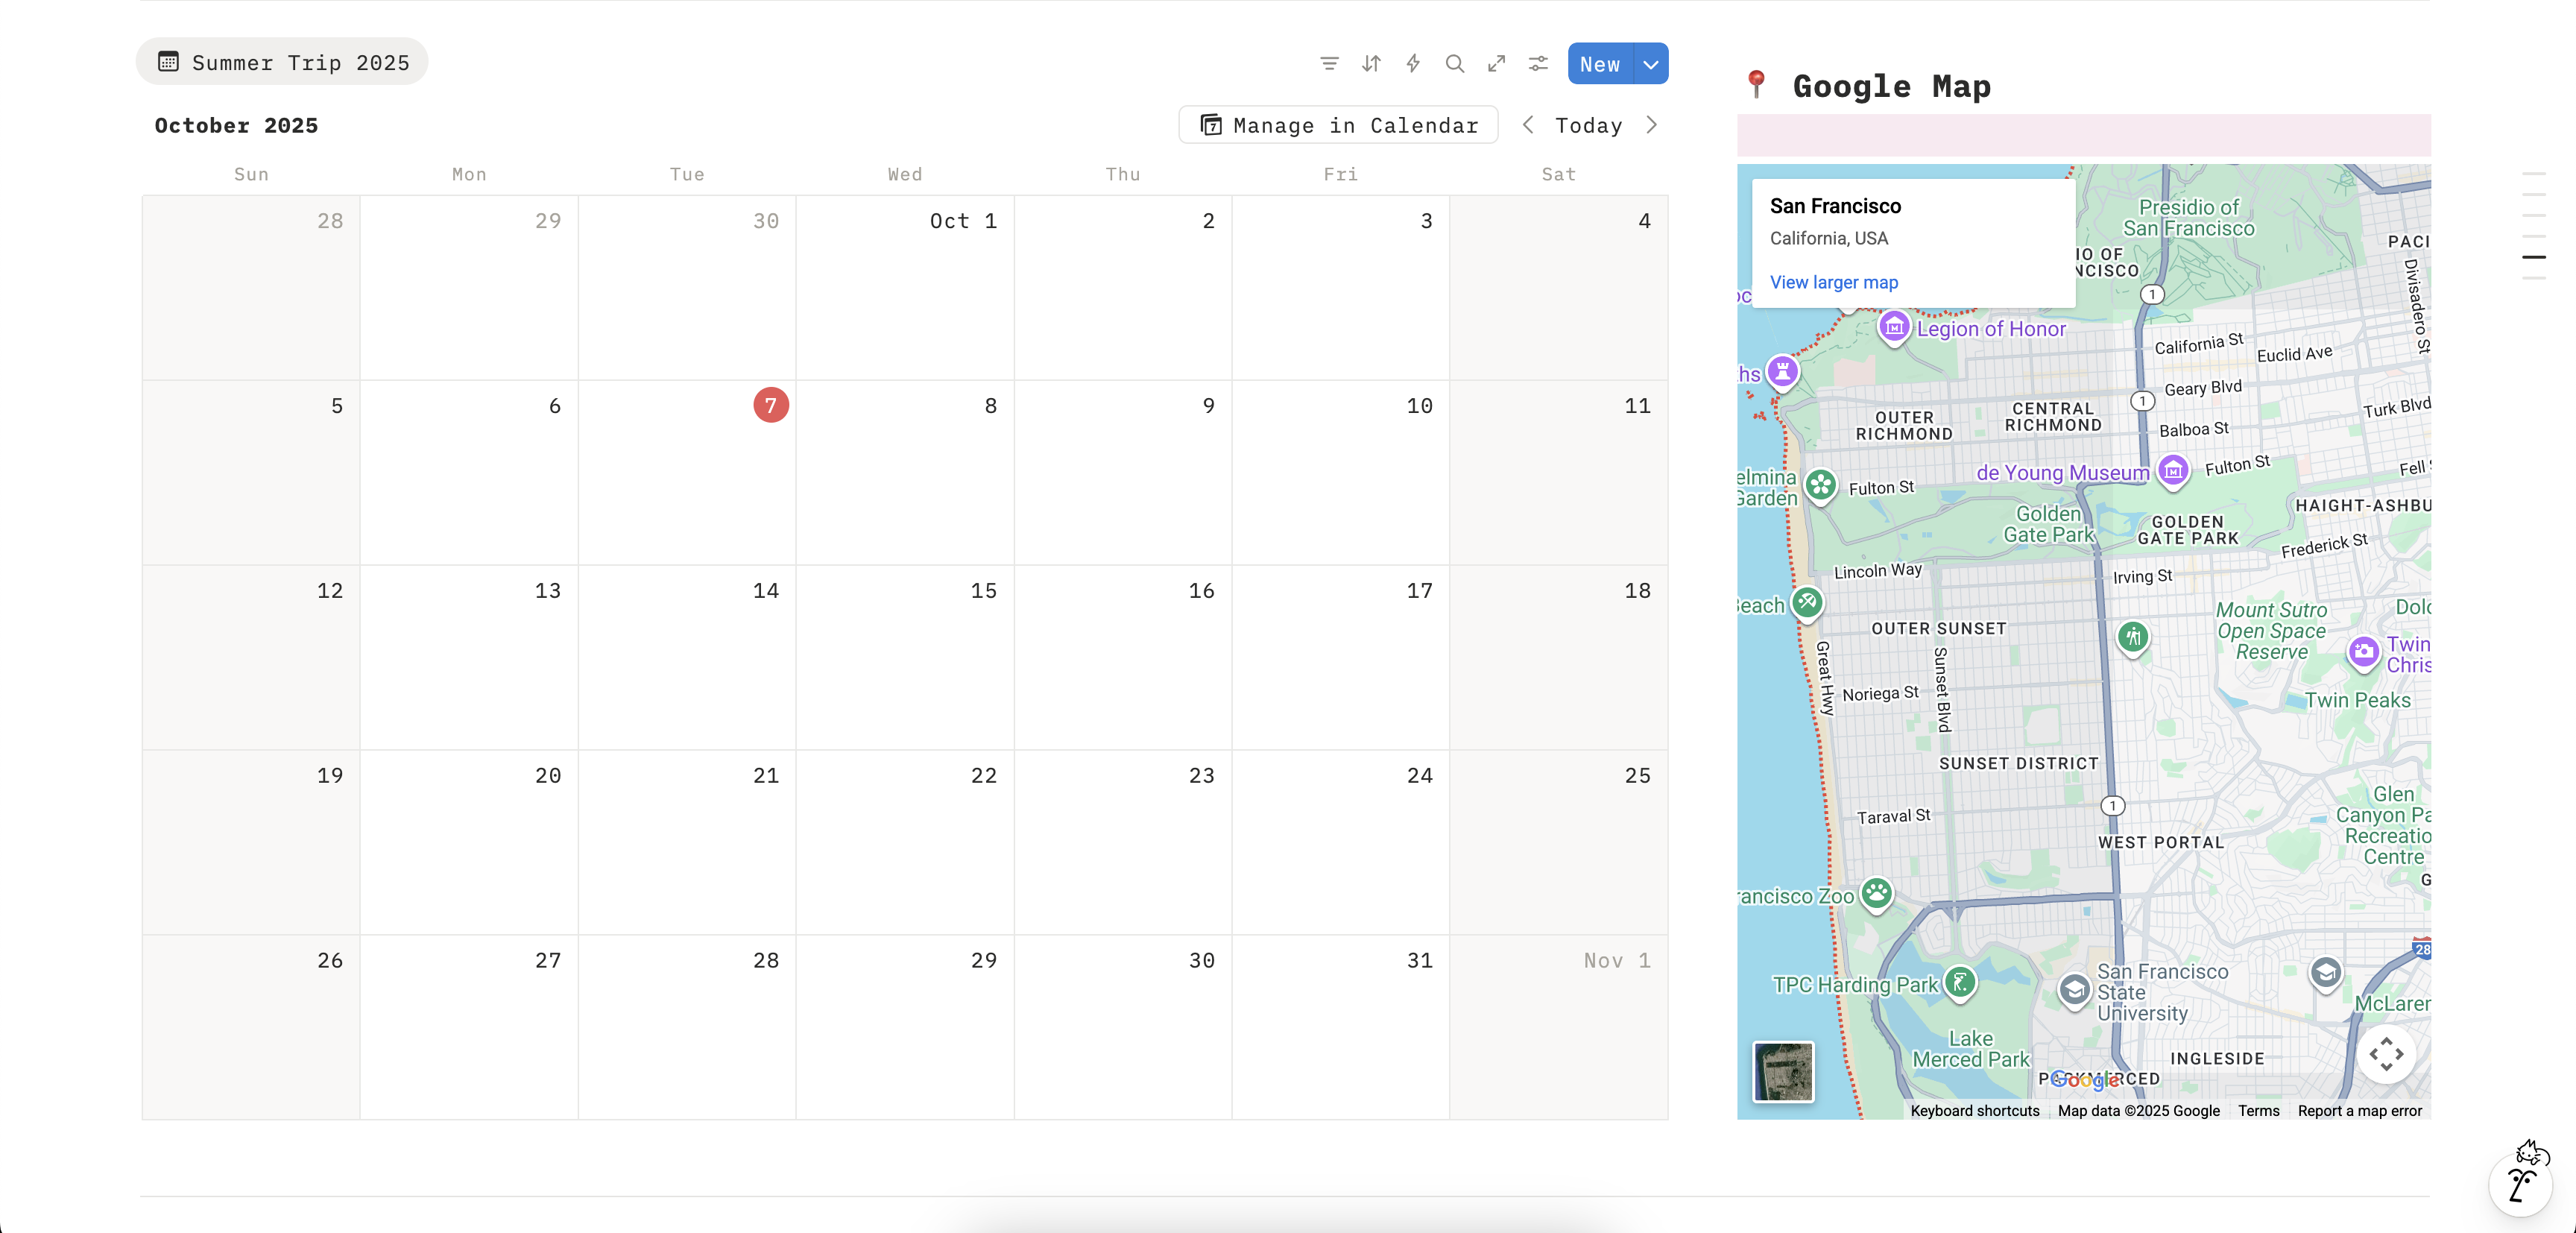Create a new entry with New button
Image resolution: width=2576 pixels, height=1233 pixels.
point(1600,64)
